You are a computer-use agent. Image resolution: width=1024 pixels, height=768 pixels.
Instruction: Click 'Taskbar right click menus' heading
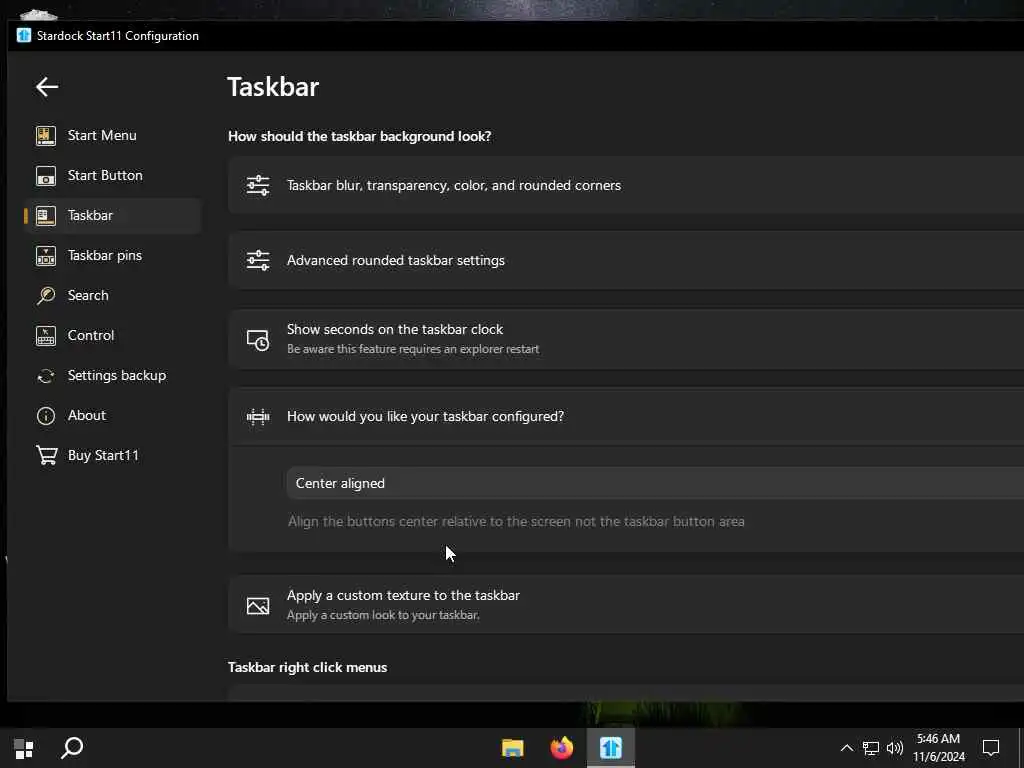click(308, 667)
